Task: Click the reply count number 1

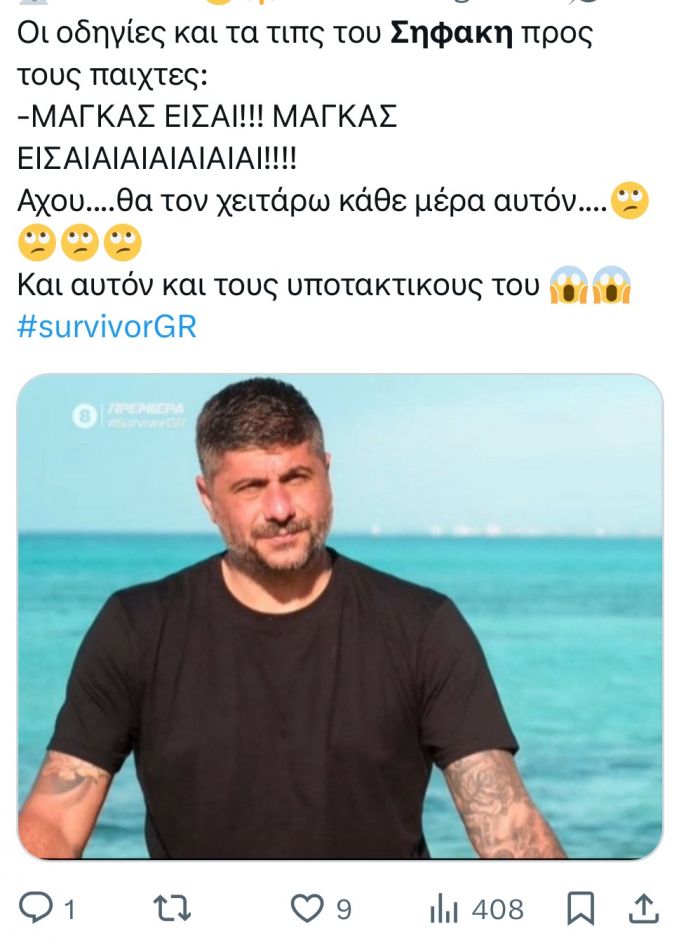Action: click(x=69, y=909)
